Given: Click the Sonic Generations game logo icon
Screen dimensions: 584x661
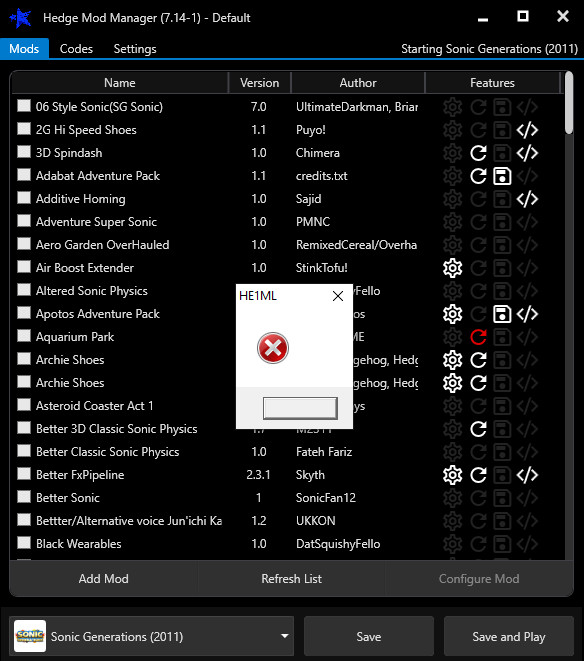Looking at the screenshot, I should (30, 636).
